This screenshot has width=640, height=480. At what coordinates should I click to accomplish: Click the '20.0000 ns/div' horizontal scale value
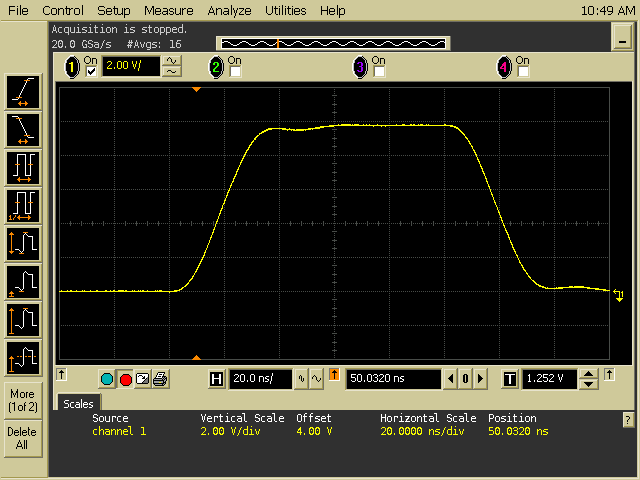[x=422, y=431]
